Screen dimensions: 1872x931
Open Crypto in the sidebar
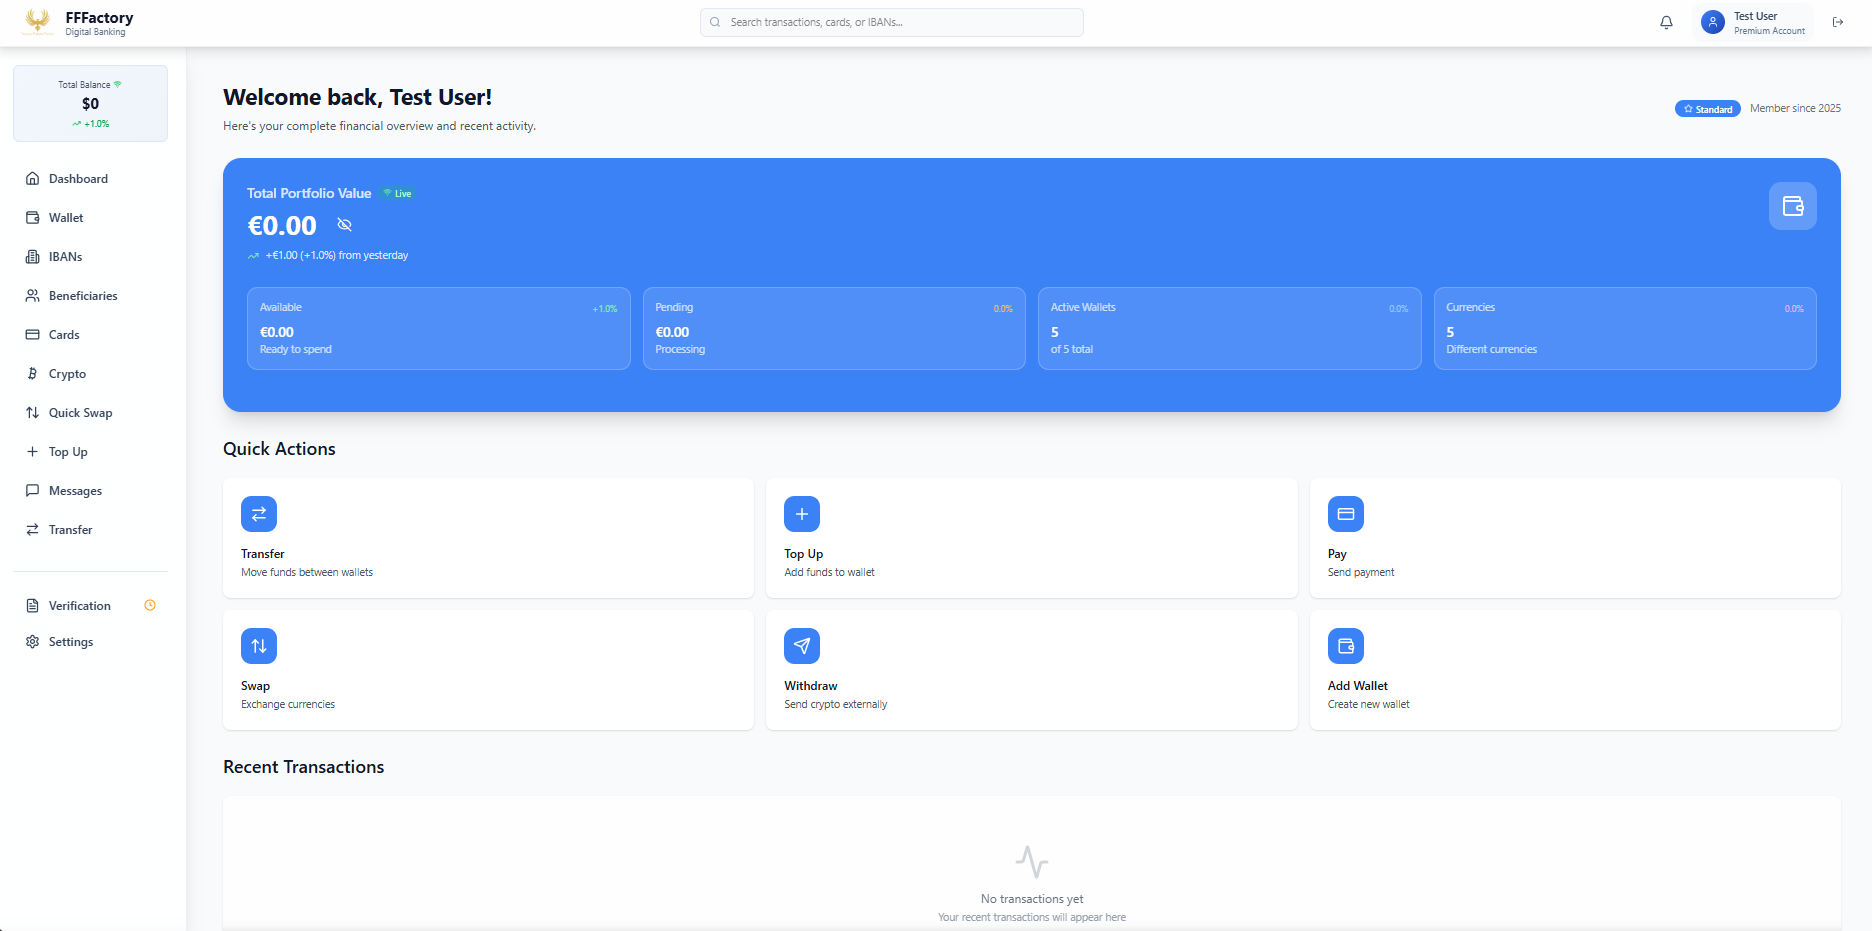coord(67,374)
